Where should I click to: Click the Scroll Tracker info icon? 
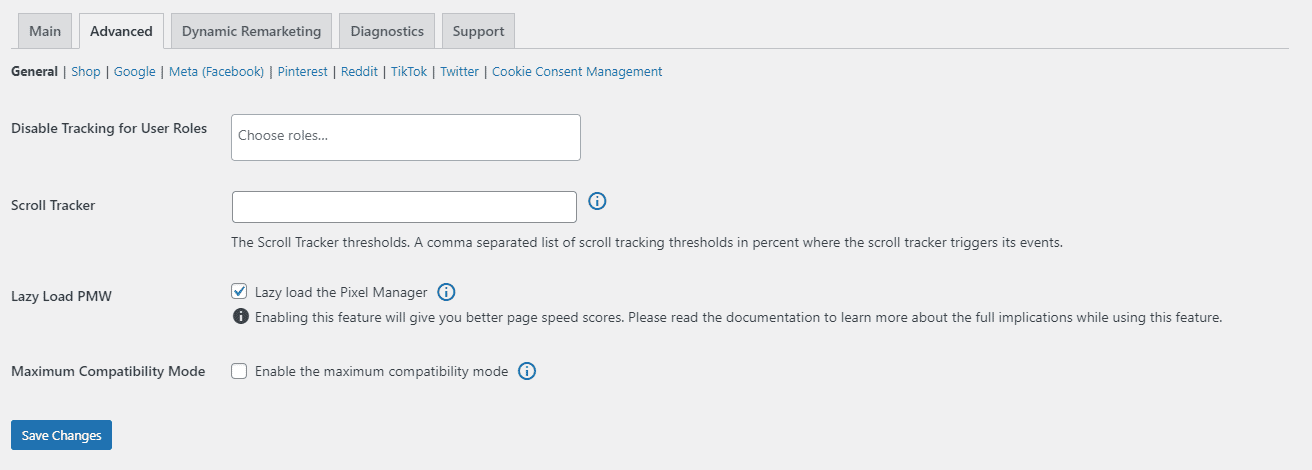tap(598, 201)
